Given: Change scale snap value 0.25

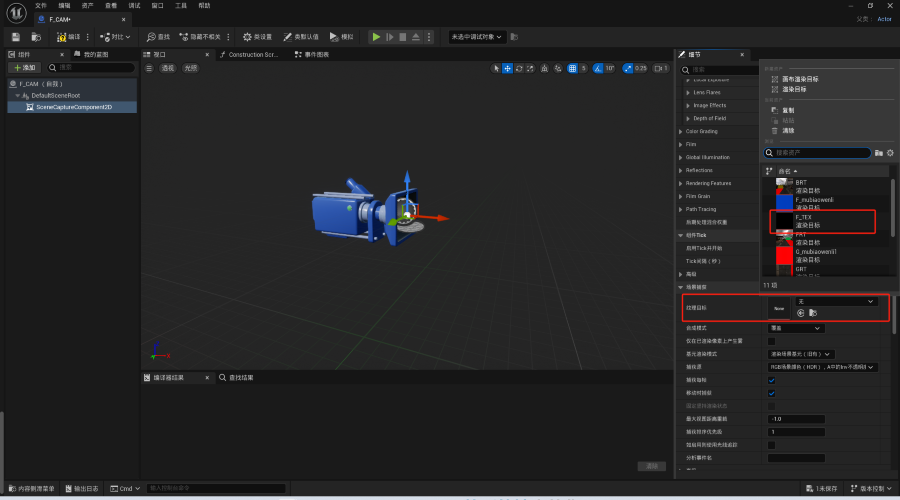Looking at the screenshot, I should pos(641,68).
